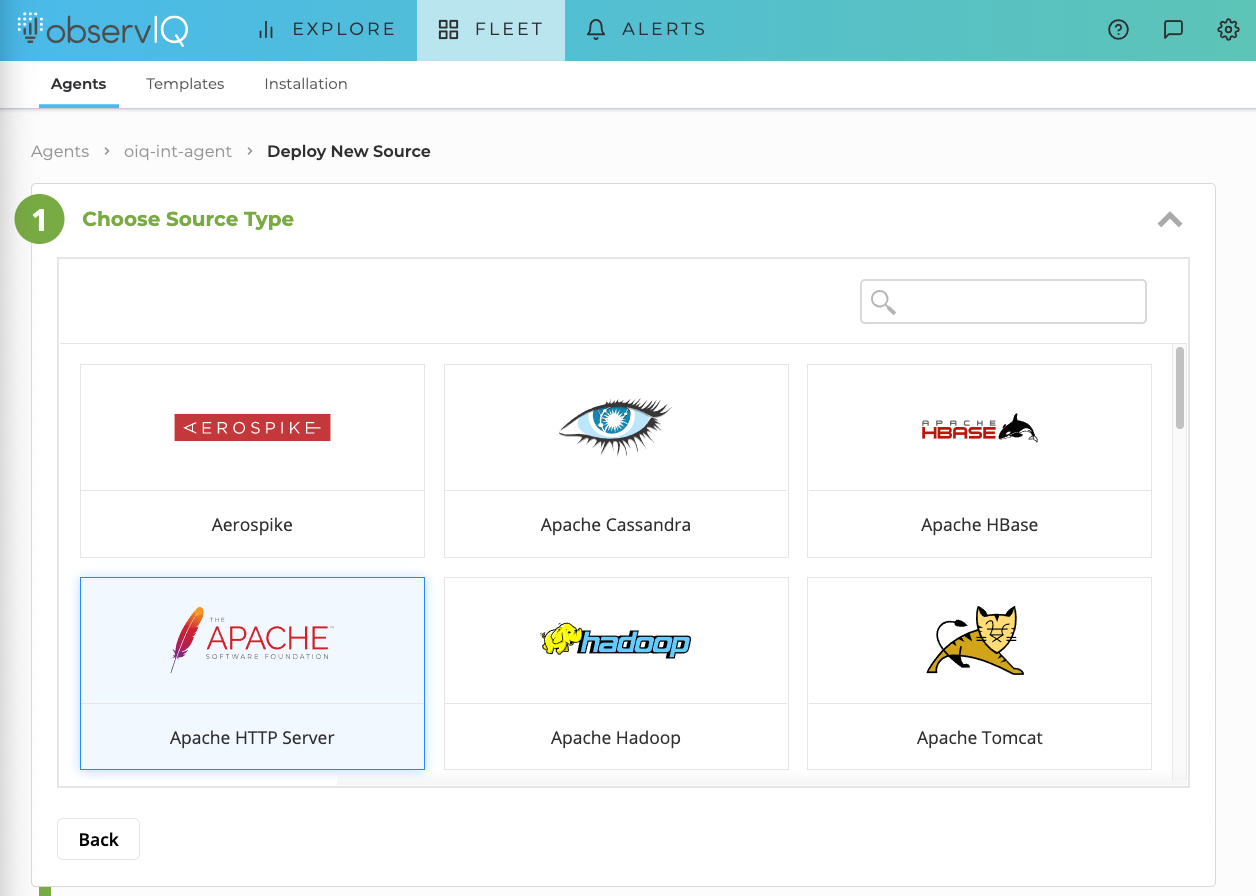The width and height of the screenshot is (1256, 896).
Task: Open the settings gear icon
Action: point(1228,30)
